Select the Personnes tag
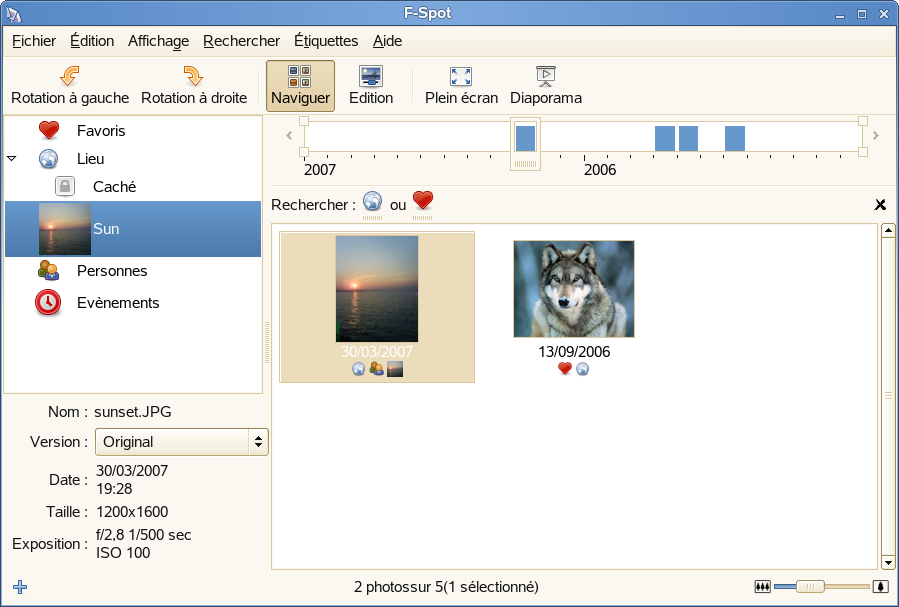The height and width of the screenshot is (607, 899). pos(112,271)
